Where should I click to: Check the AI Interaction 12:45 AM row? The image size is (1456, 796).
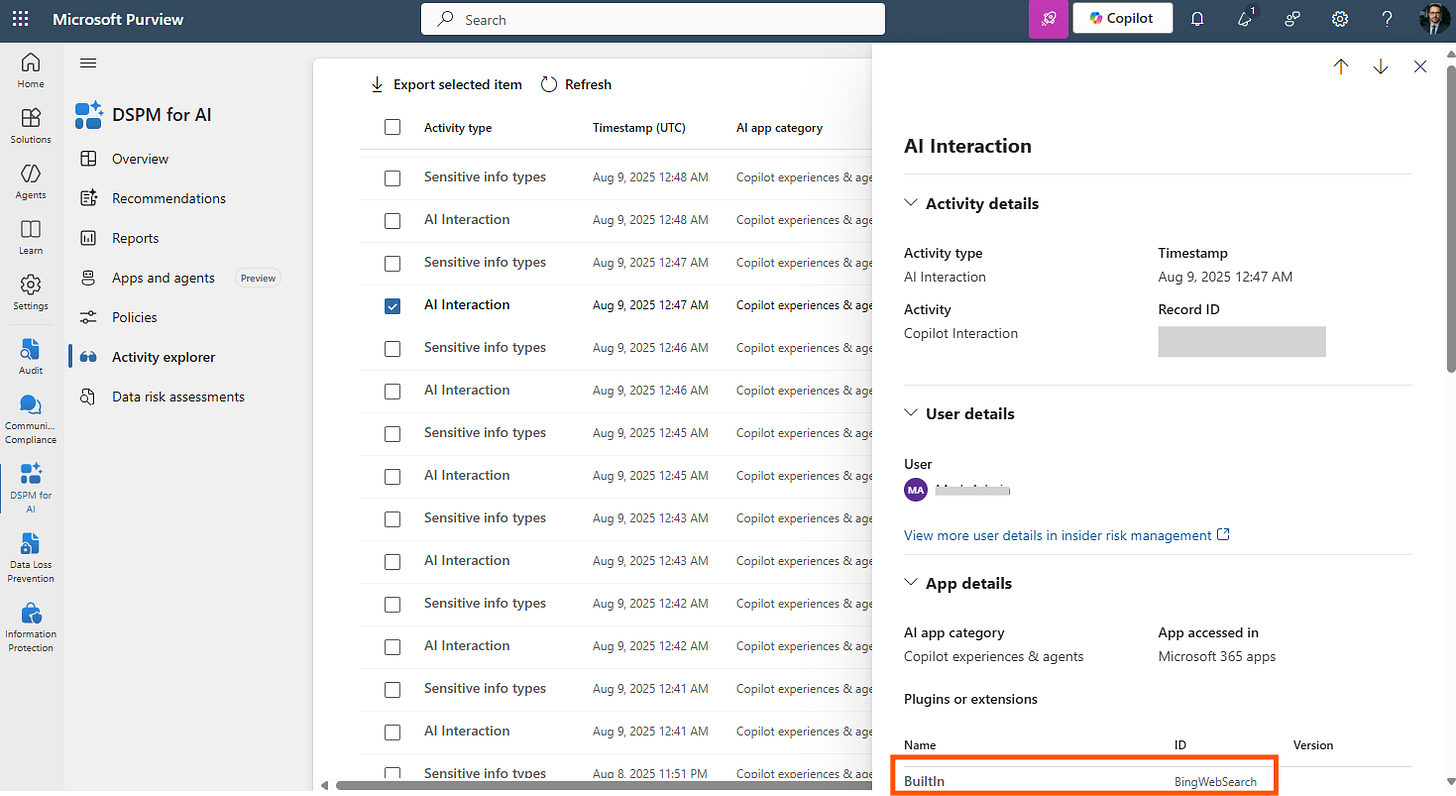[x=392, y=476]
